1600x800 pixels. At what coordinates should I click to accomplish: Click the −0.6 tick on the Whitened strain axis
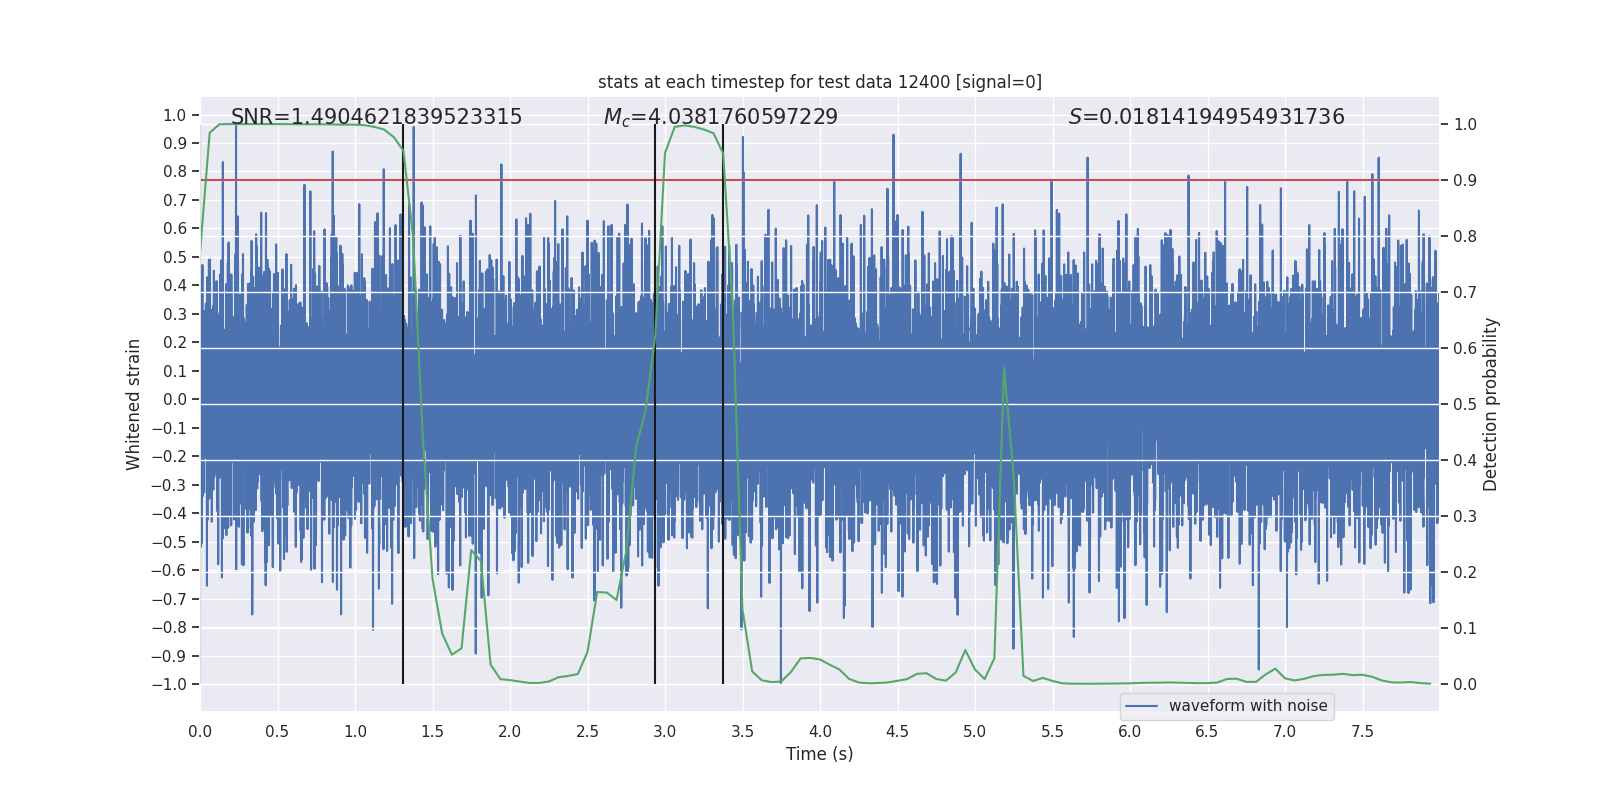pos(169,571)
